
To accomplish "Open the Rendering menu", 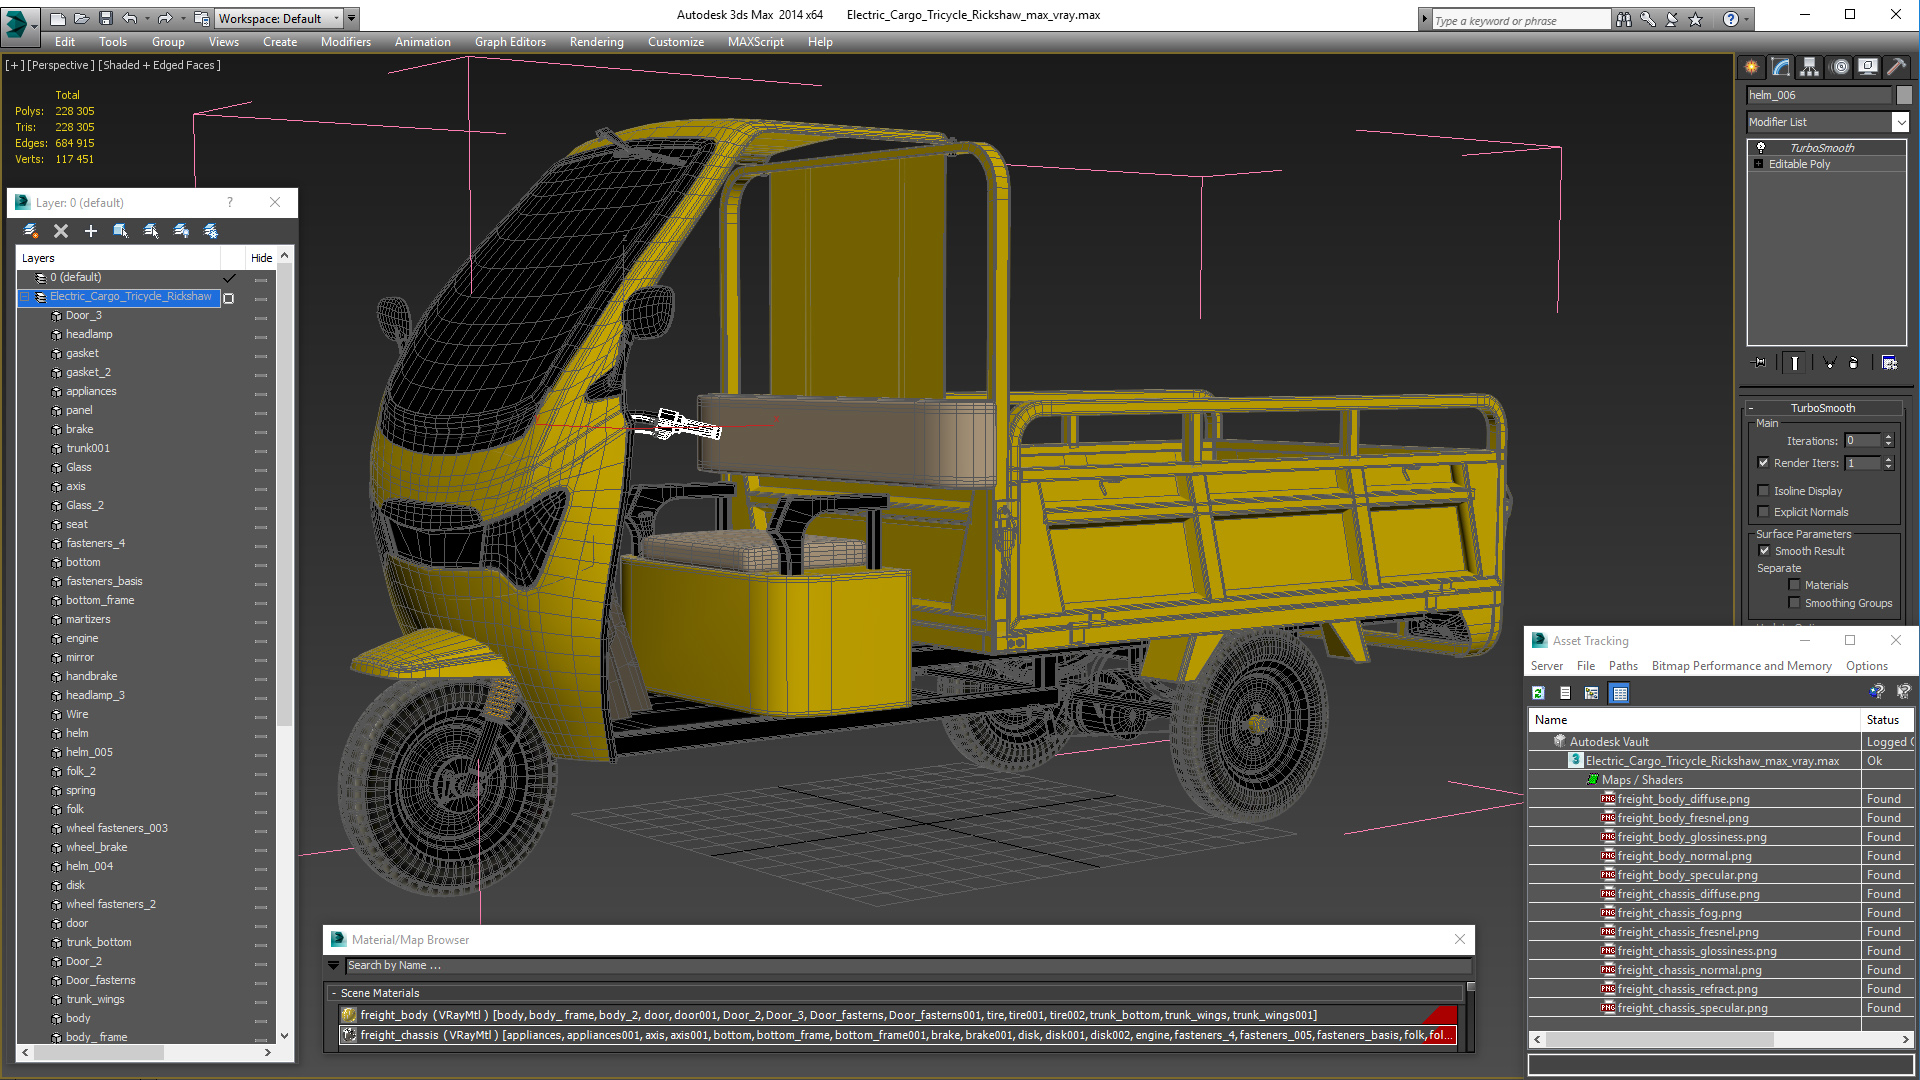I will (x=596, y=42).
